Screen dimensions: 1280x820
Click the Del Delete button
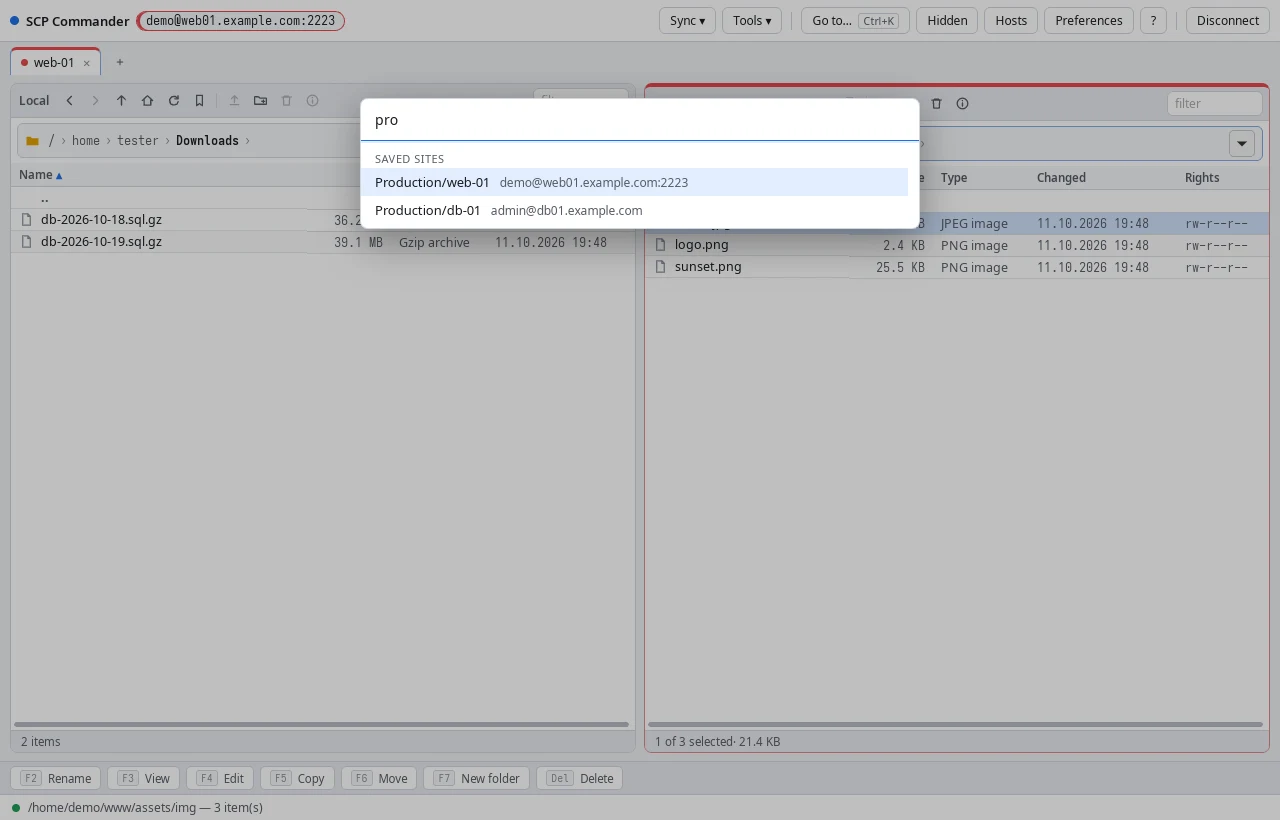579,778
